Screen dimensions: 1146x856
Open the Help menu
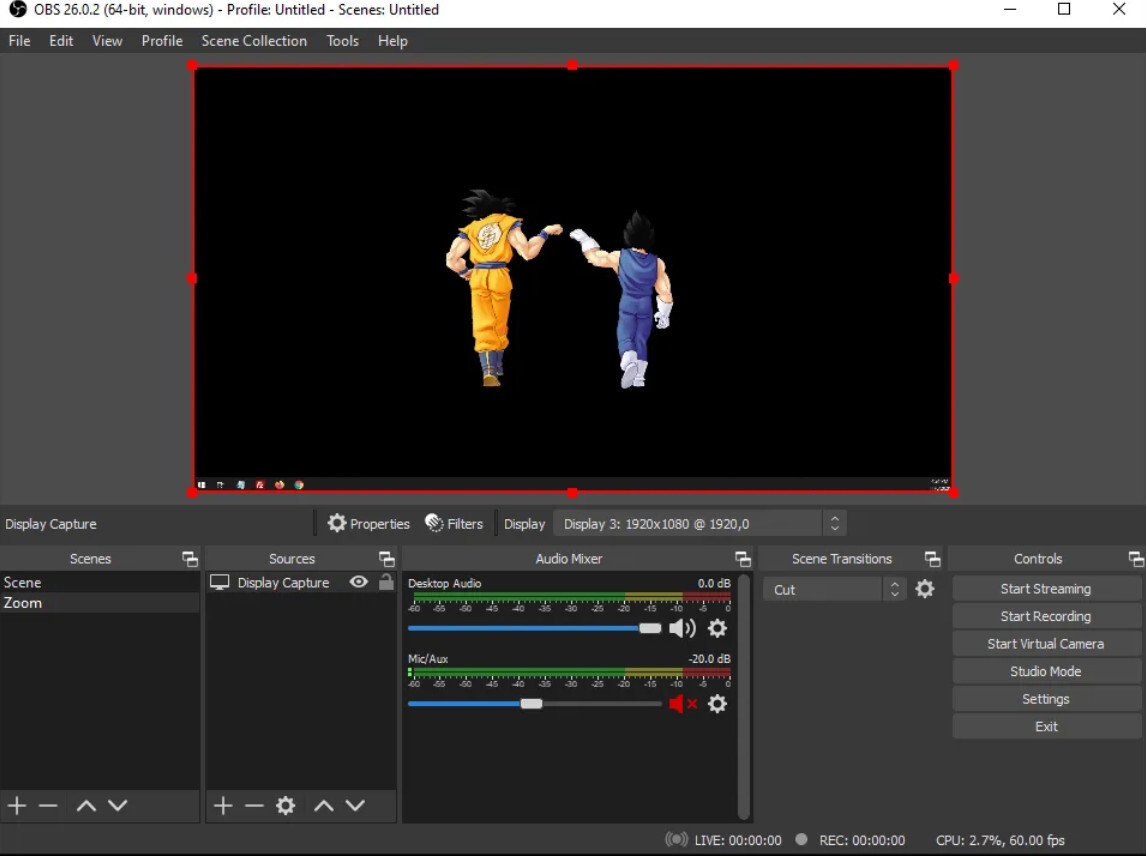pos(392,41)
